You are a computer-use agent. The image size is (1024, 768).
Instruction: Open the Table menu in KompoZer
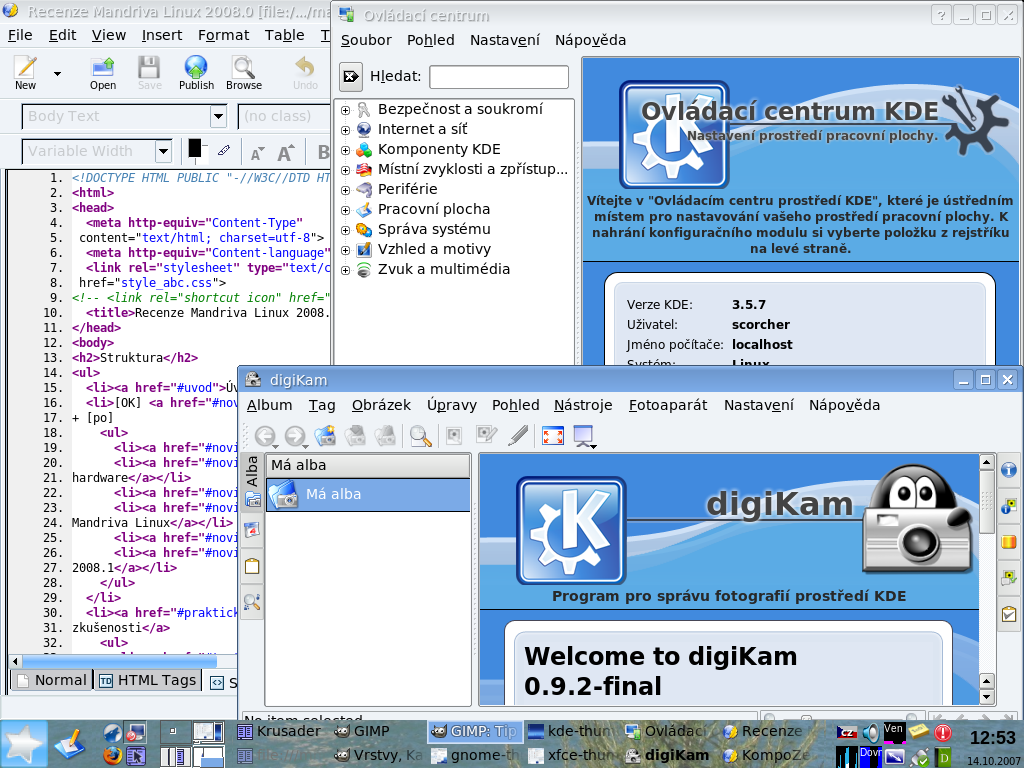click(284, 35)
